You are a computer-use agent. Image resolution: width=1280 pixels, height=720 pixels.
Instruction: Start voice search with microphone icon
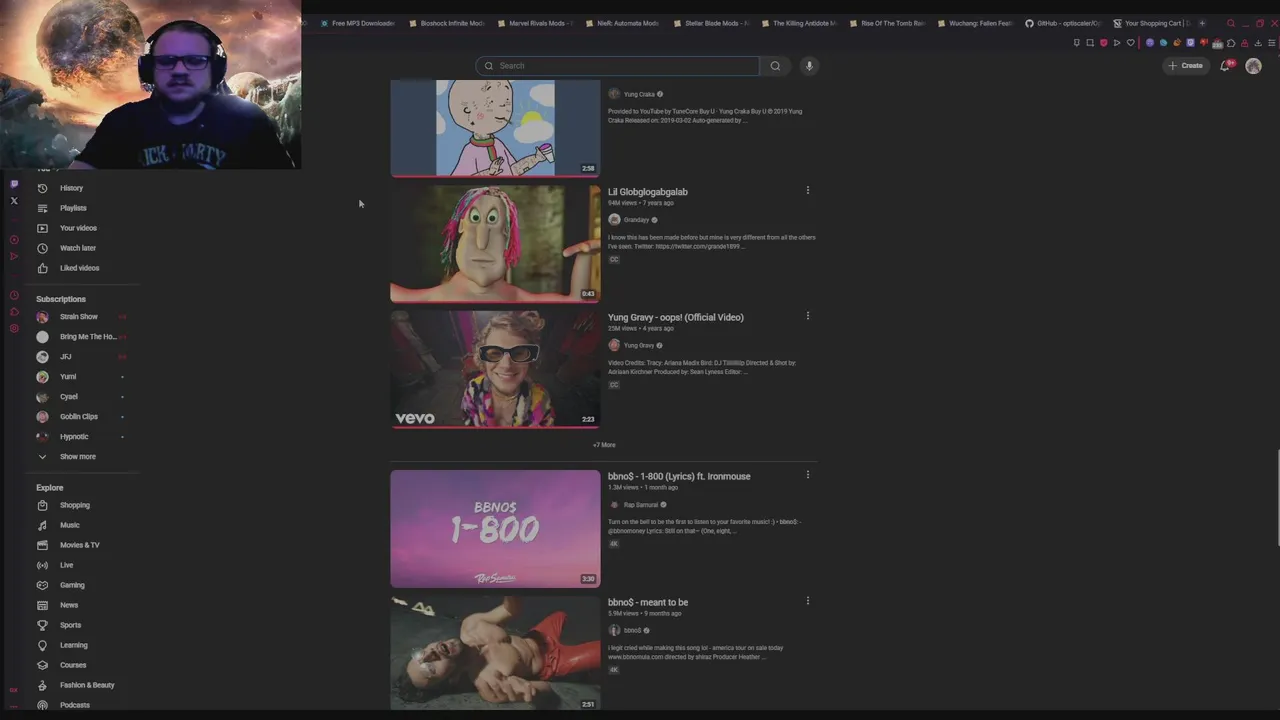pos(809,66)
